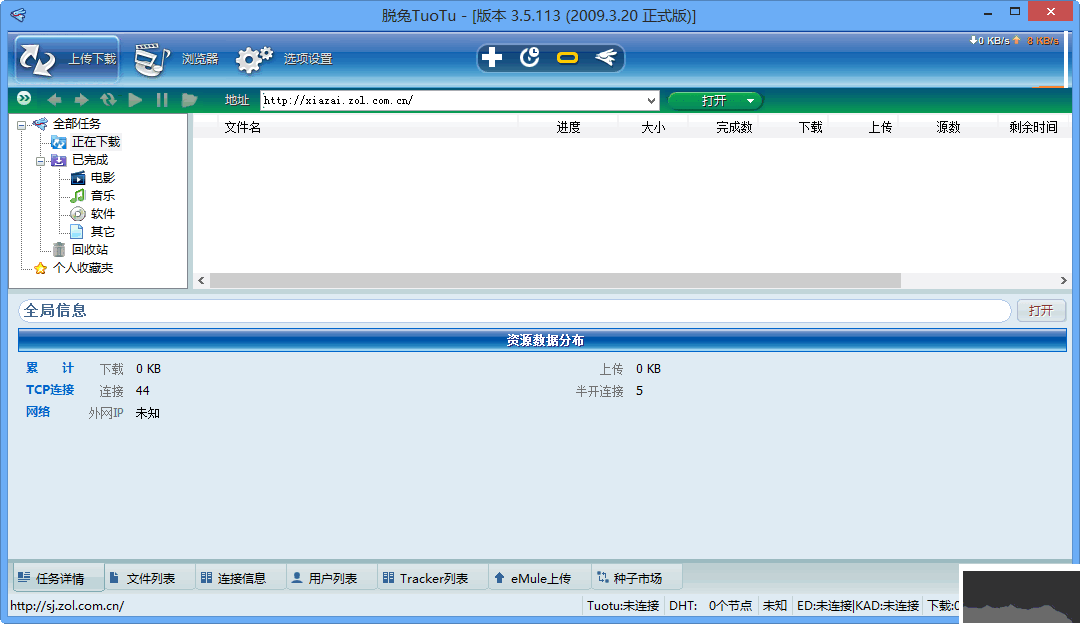
Task: Click the ED:未连接|KAD:未连接 status entry
Action: coord(858,606)
